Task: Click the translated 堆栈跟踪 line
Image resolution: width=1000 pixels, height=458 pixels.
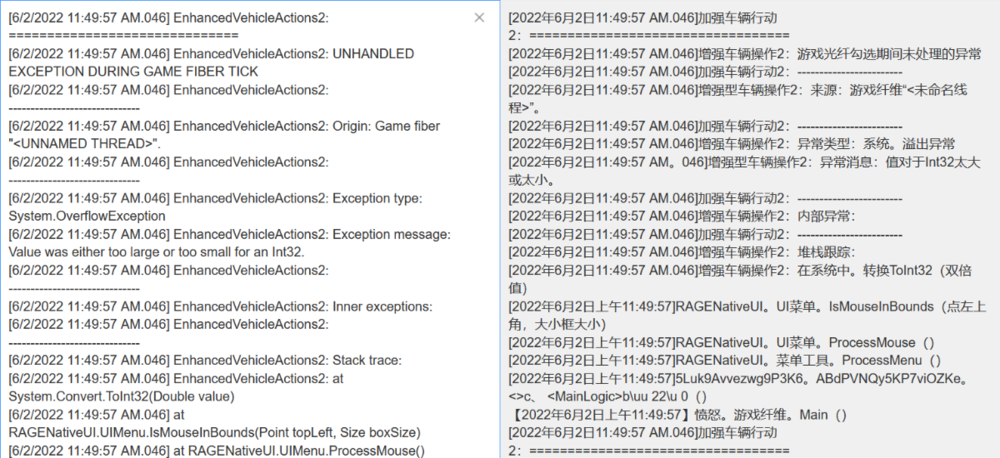Action: (682, 253)
